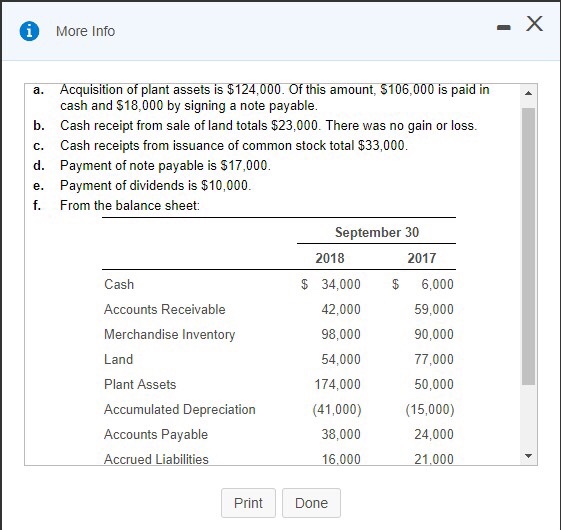Click the vertical scrollbar thumb
The height and width of the screenshot is (530, 561).
(x=528, y=246)
